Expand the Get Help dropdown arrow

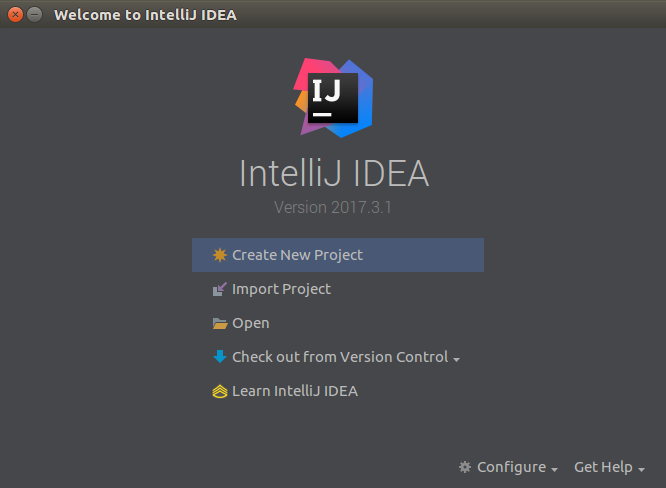(x=641, y=469)
